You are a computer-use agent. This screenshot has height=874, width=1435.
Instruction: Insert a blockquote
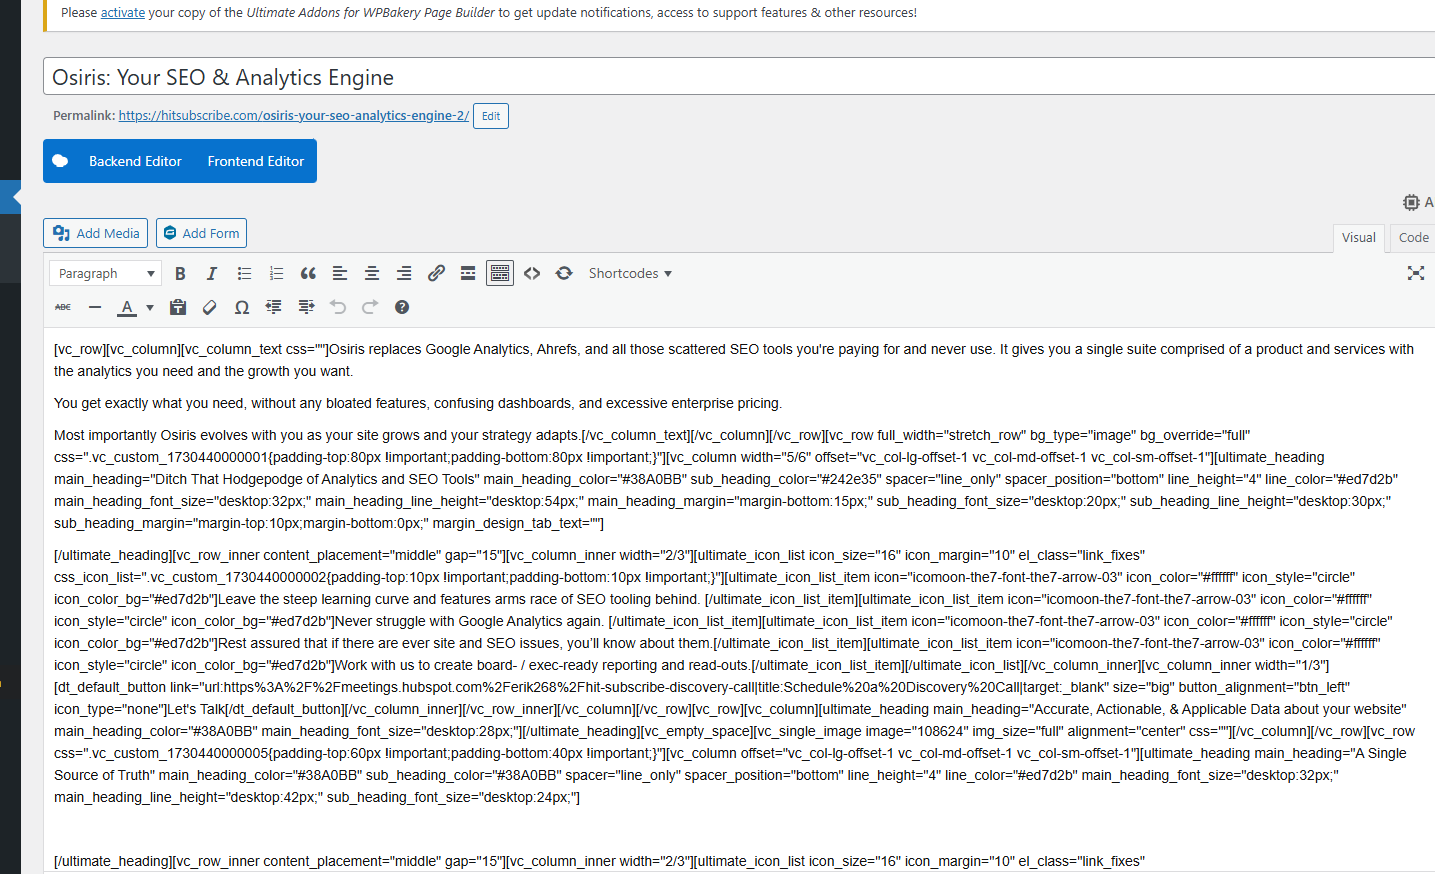[x=308, y=273]
